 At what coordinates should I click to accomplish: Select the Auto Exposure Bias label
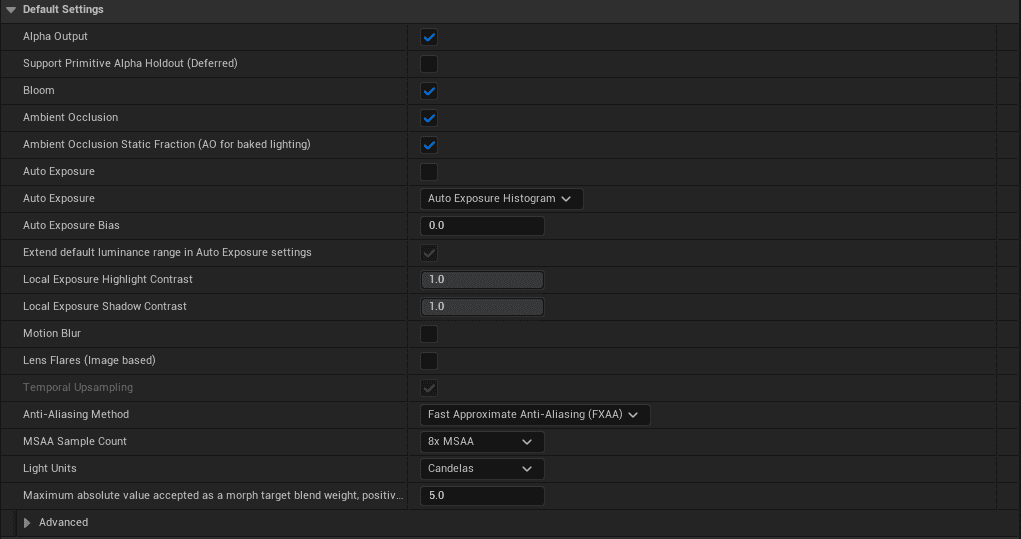71,225
